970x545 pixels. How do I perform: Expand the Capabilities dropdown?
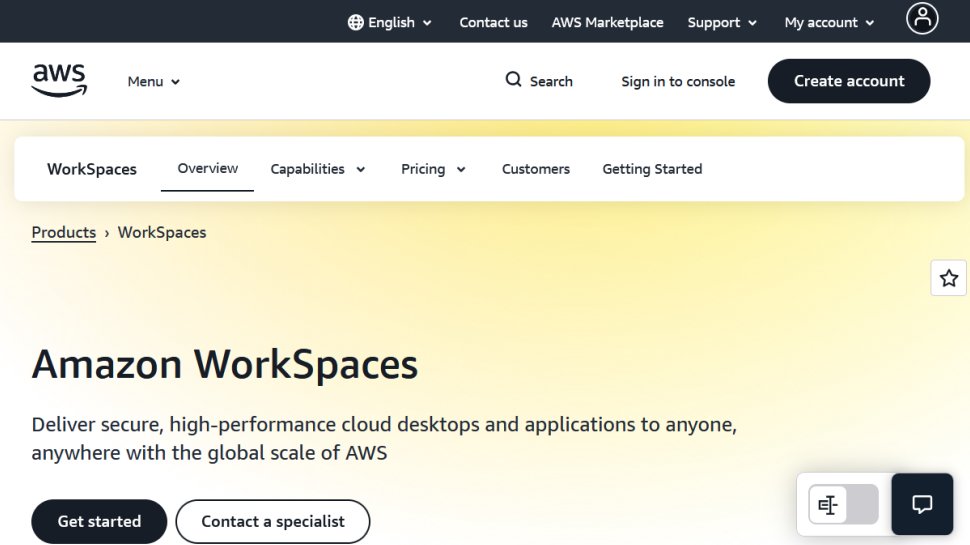pos(317,169)
